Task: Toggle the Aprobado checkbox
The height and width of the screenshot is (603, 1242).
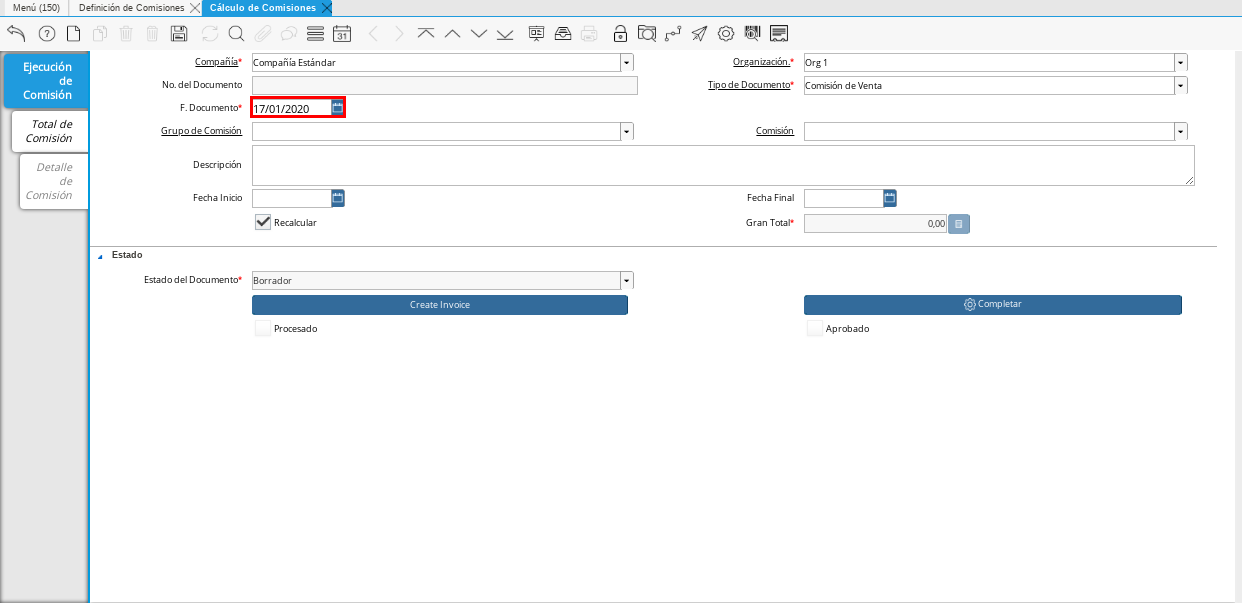Action: point(815,328)
